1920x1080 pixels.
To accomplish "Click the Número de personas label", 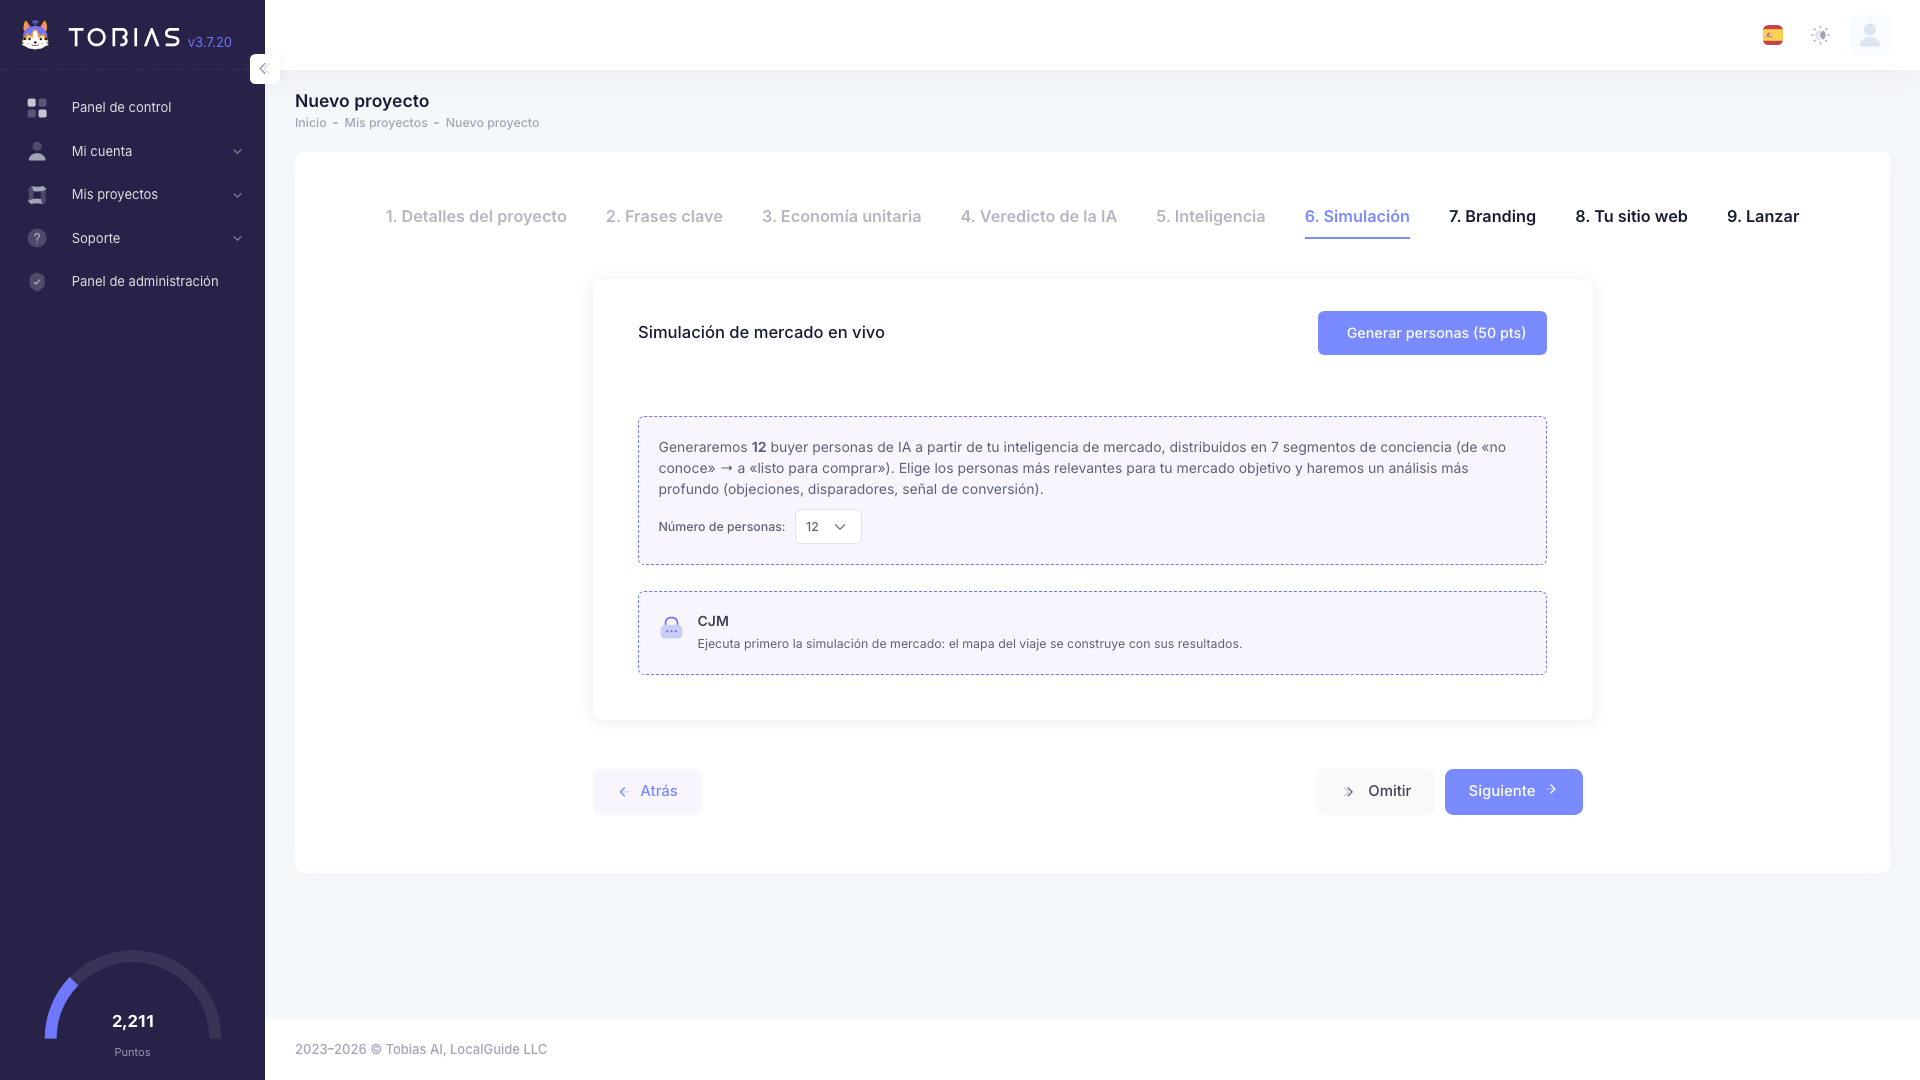I will pyautogui.click(x=721, y=527).
